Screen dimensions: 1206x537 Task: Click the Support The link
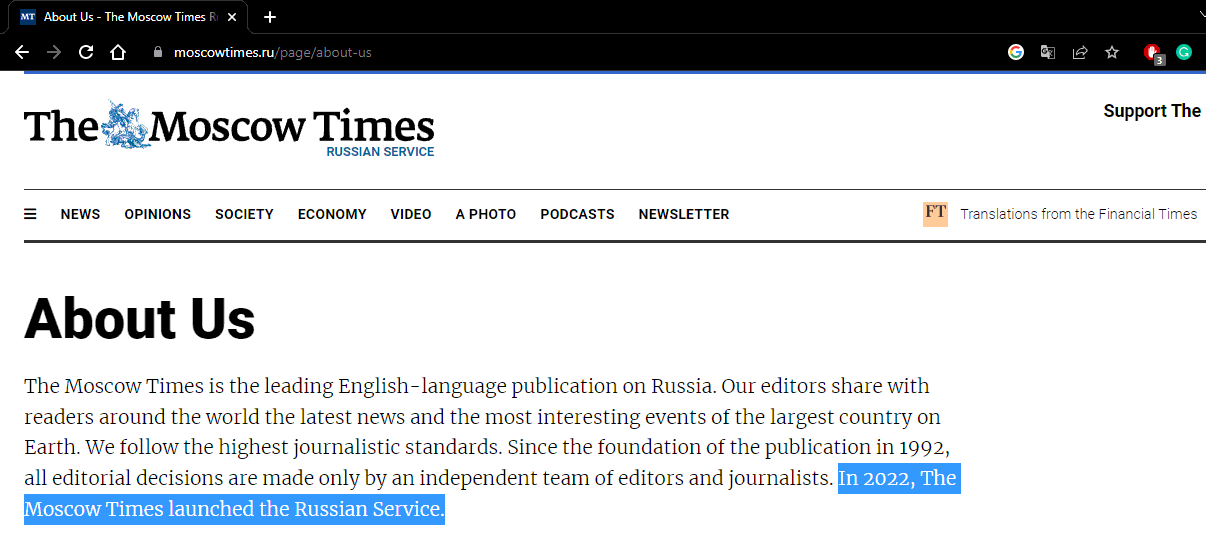tap(1152, 111)
